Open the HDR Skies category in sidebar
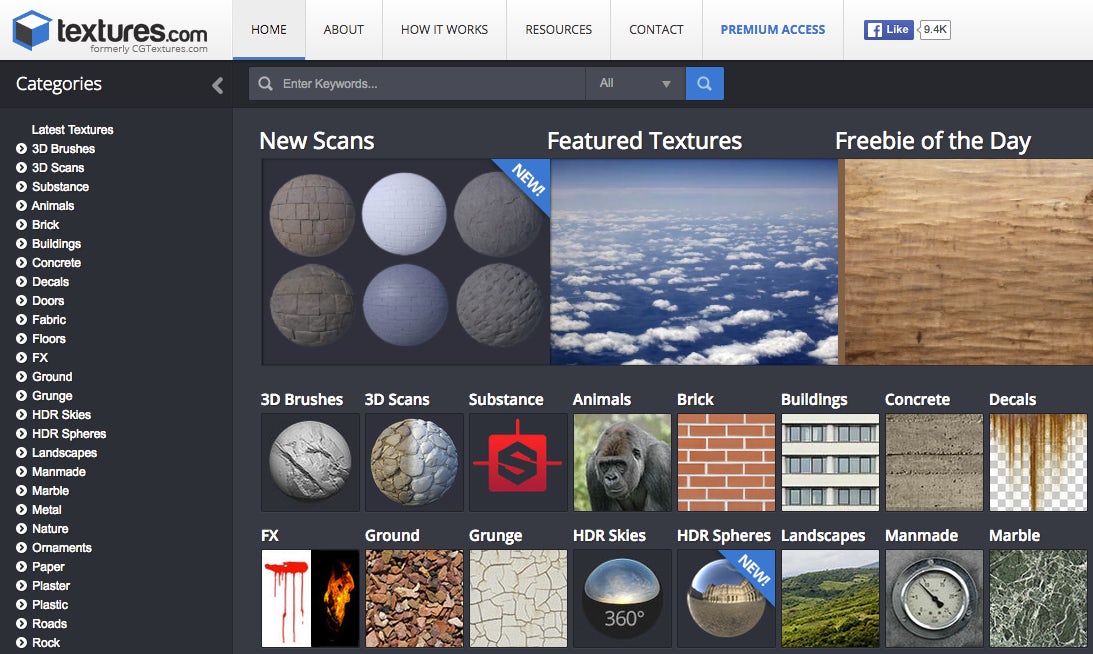Viewport: 1093px width, 654px height. pos(61,415)
